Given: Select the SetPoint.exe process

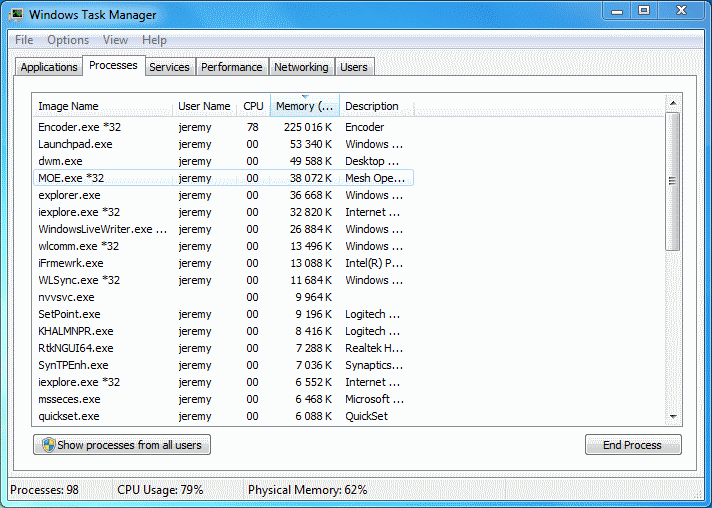Looking at the screenshot, I should tap(223, 314).
